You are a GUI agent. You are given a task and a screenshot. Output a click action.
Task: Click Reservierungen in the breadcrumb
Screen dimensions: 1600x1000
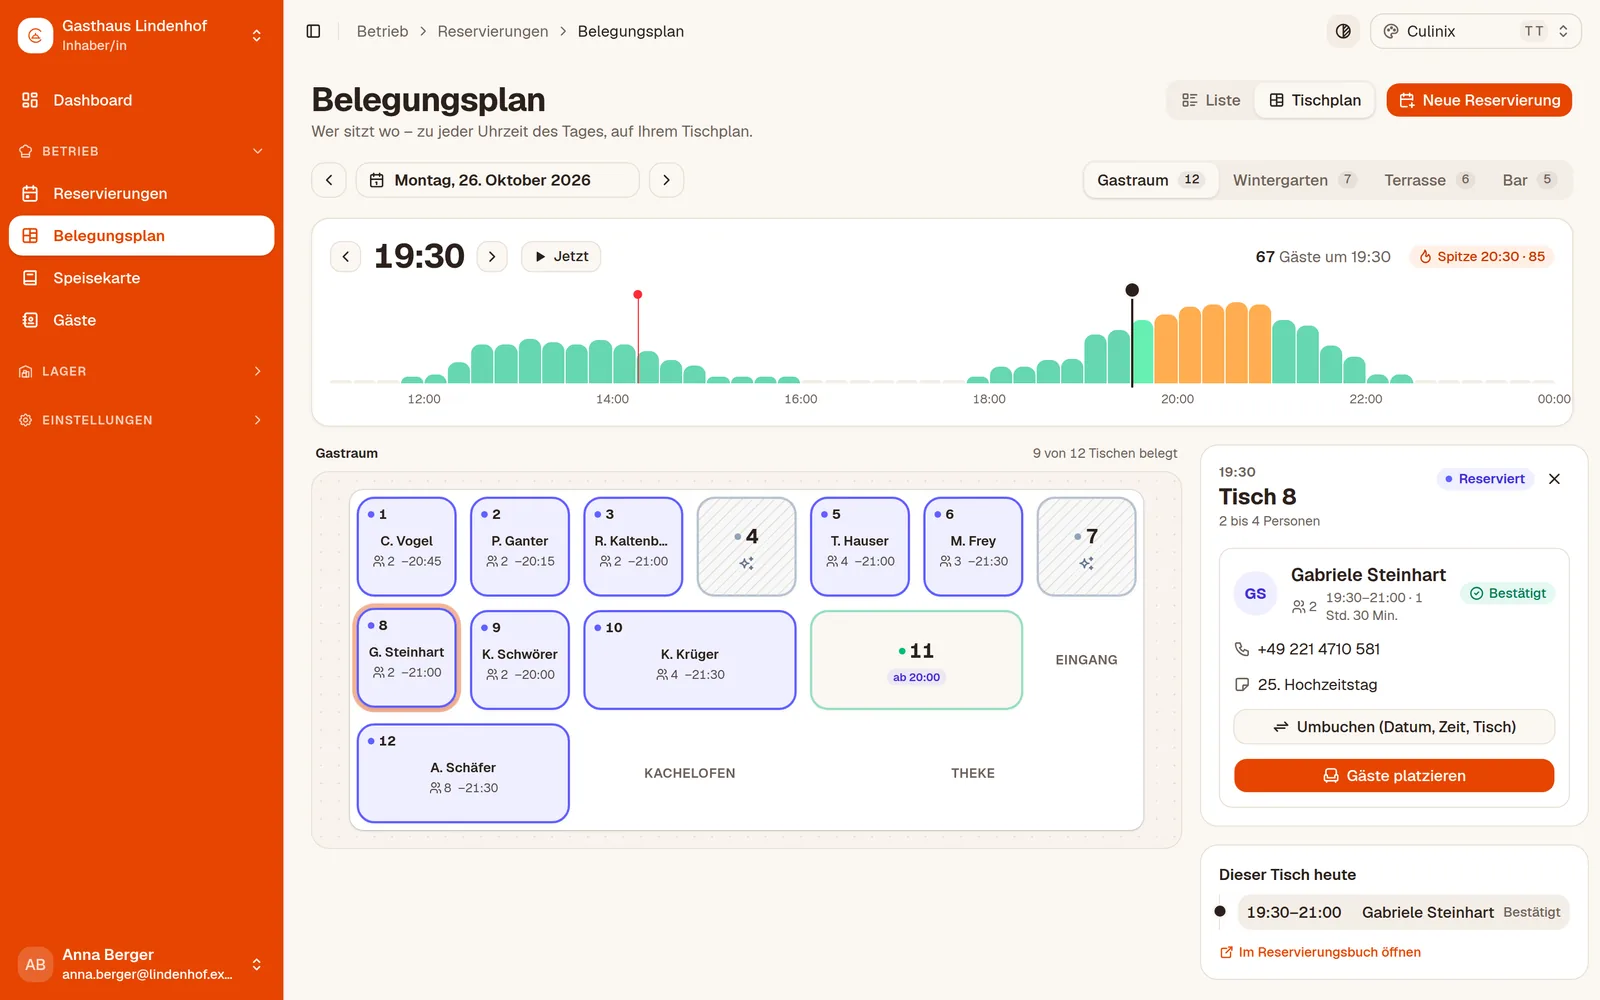493,31
